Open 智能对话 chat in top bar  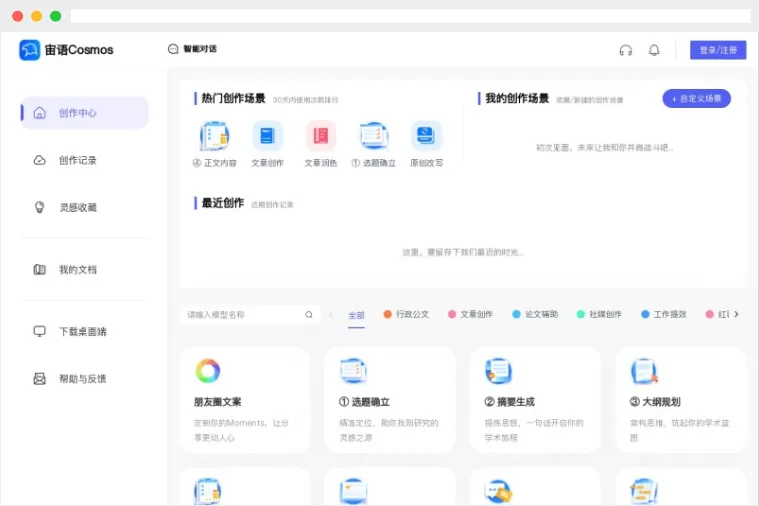point(192,49)
